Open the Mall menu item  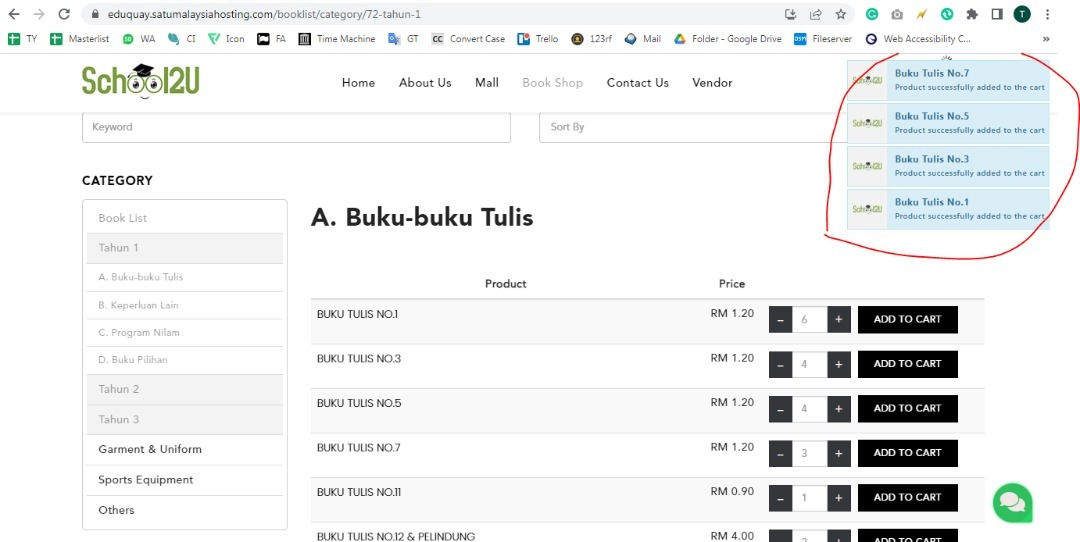(486, 83)
